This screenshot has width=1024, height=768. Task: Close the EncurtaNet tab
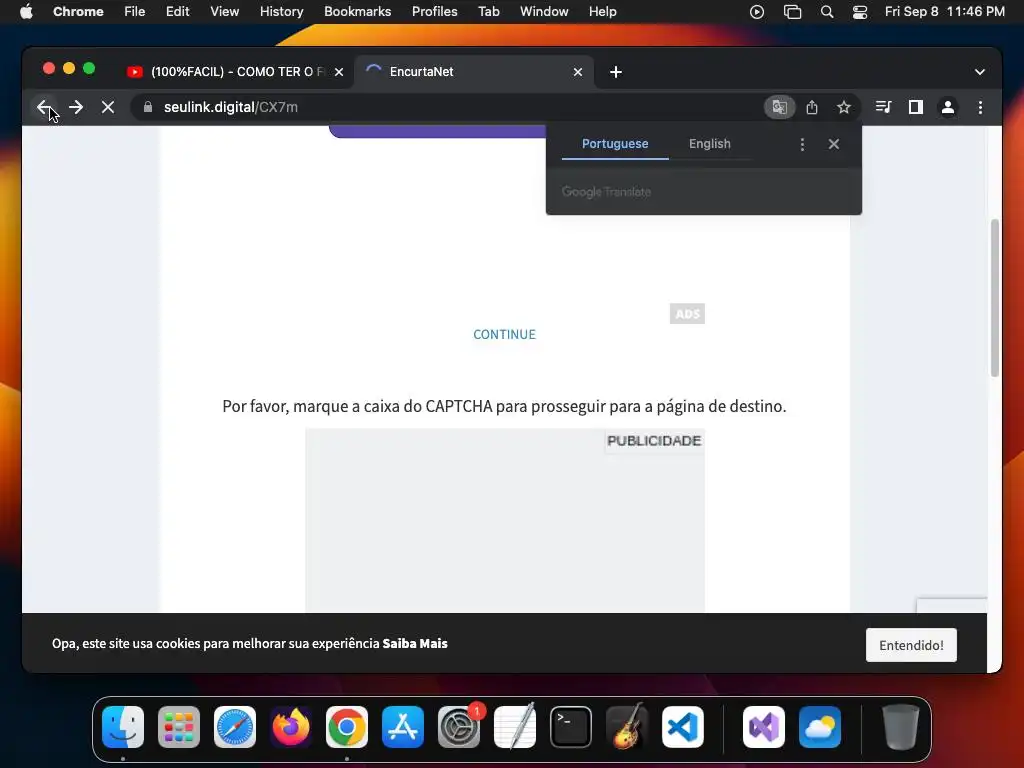coord(578,72)
